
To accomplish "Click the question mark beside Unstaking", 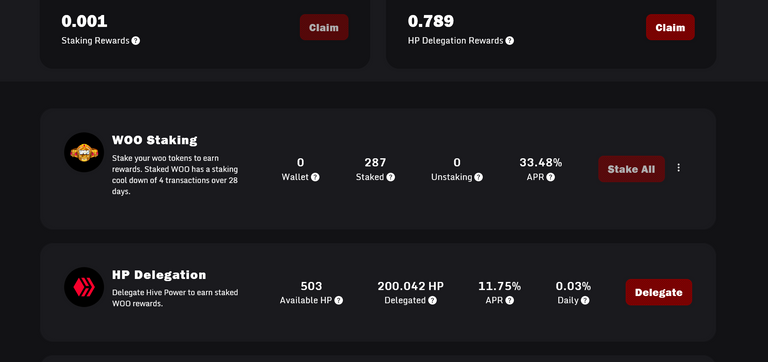I will [x=479, y=177].
